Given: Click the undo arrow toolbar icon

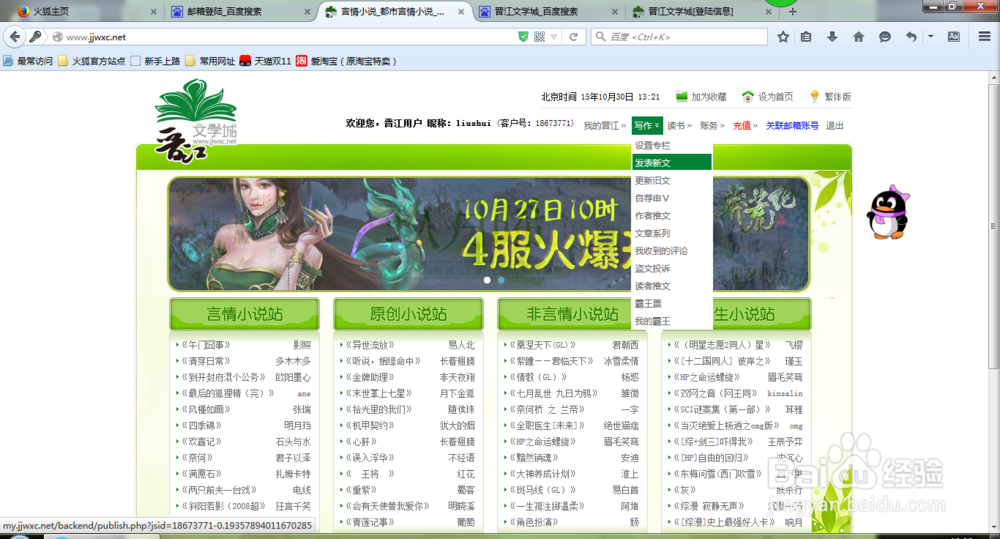Looking at the screenshot, I should click(911, 37).
